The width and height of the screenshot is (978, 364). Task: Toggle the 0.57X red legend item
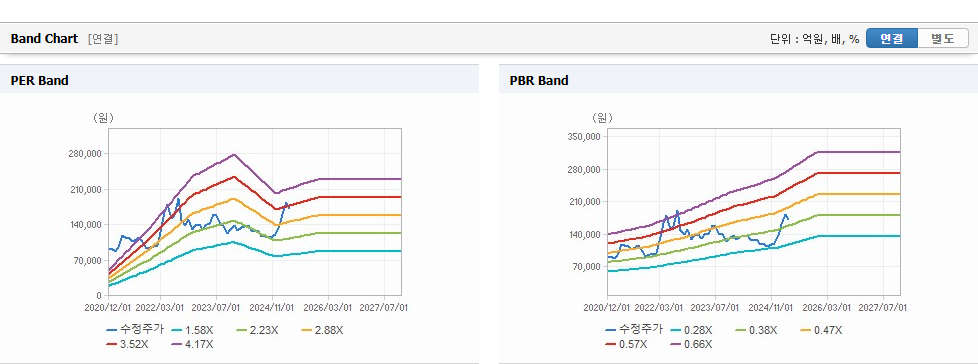pyautogui.click(x=627, y=344)
